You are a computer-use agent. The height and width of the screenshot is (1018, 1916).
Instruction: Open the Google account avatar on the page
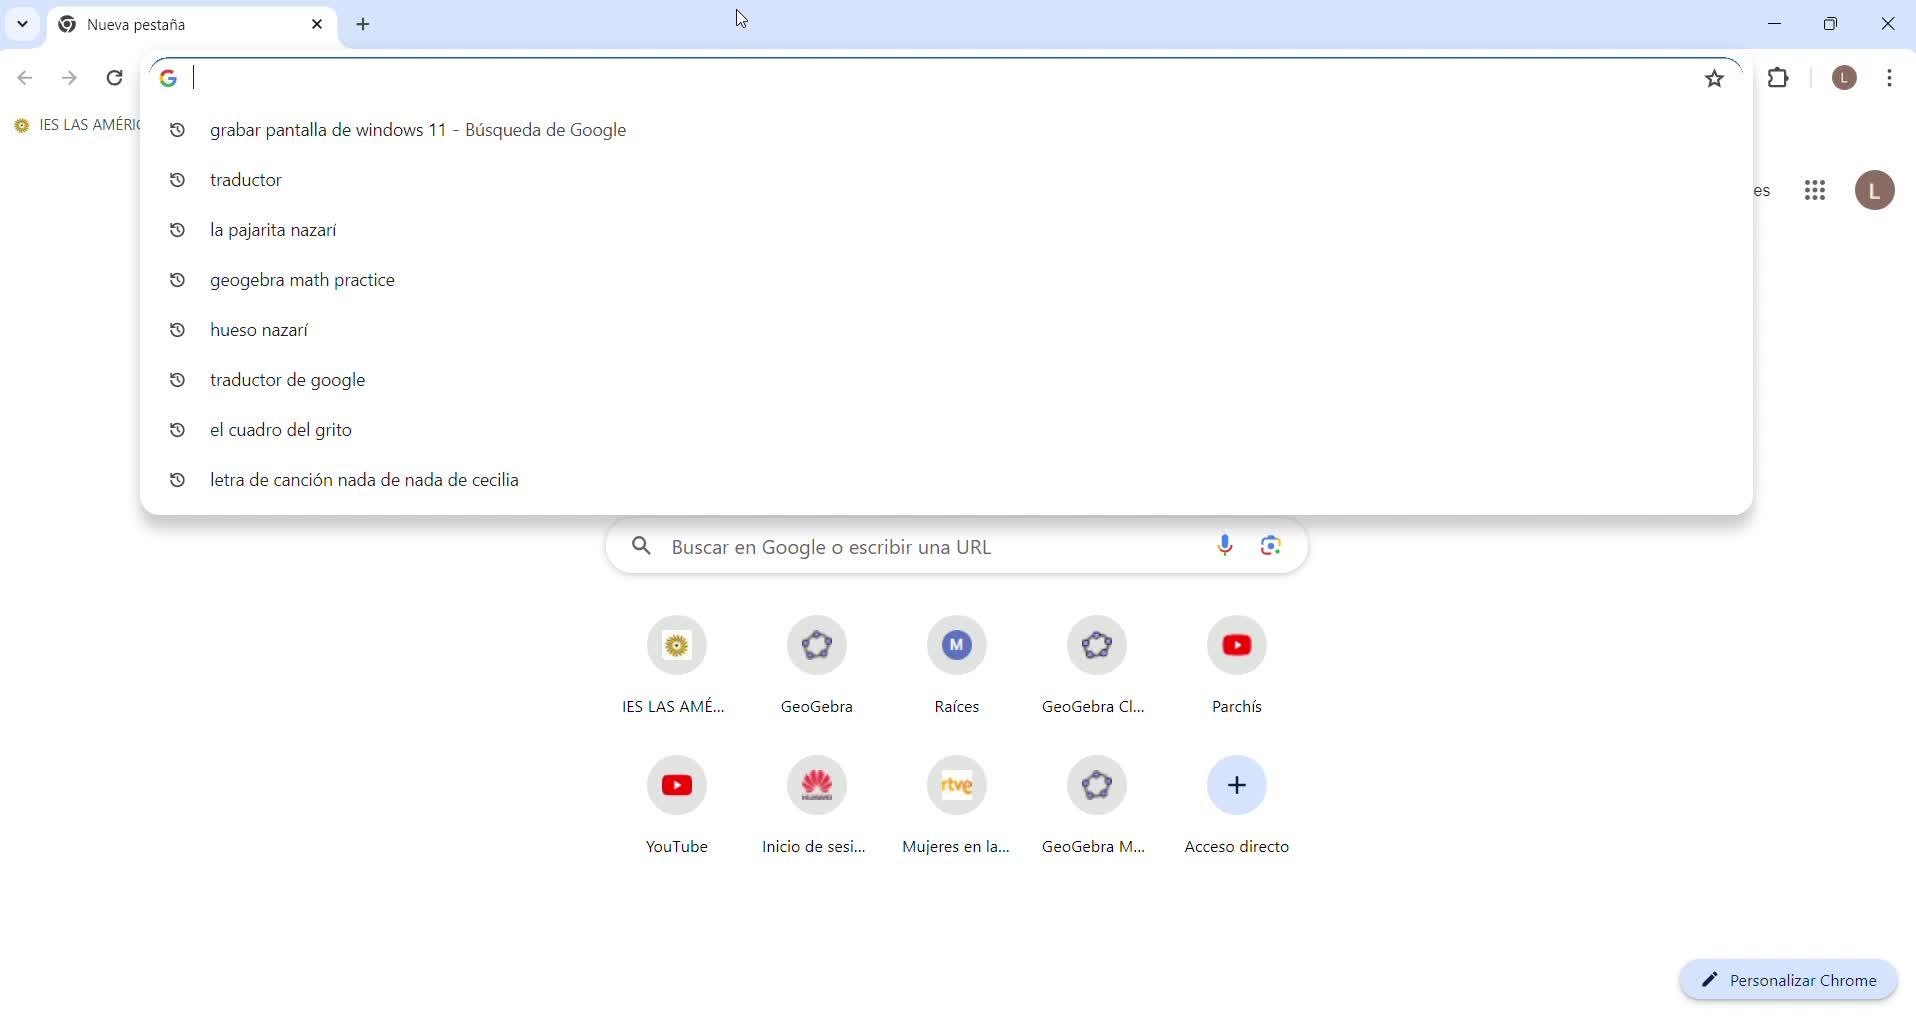point(1875,191)
